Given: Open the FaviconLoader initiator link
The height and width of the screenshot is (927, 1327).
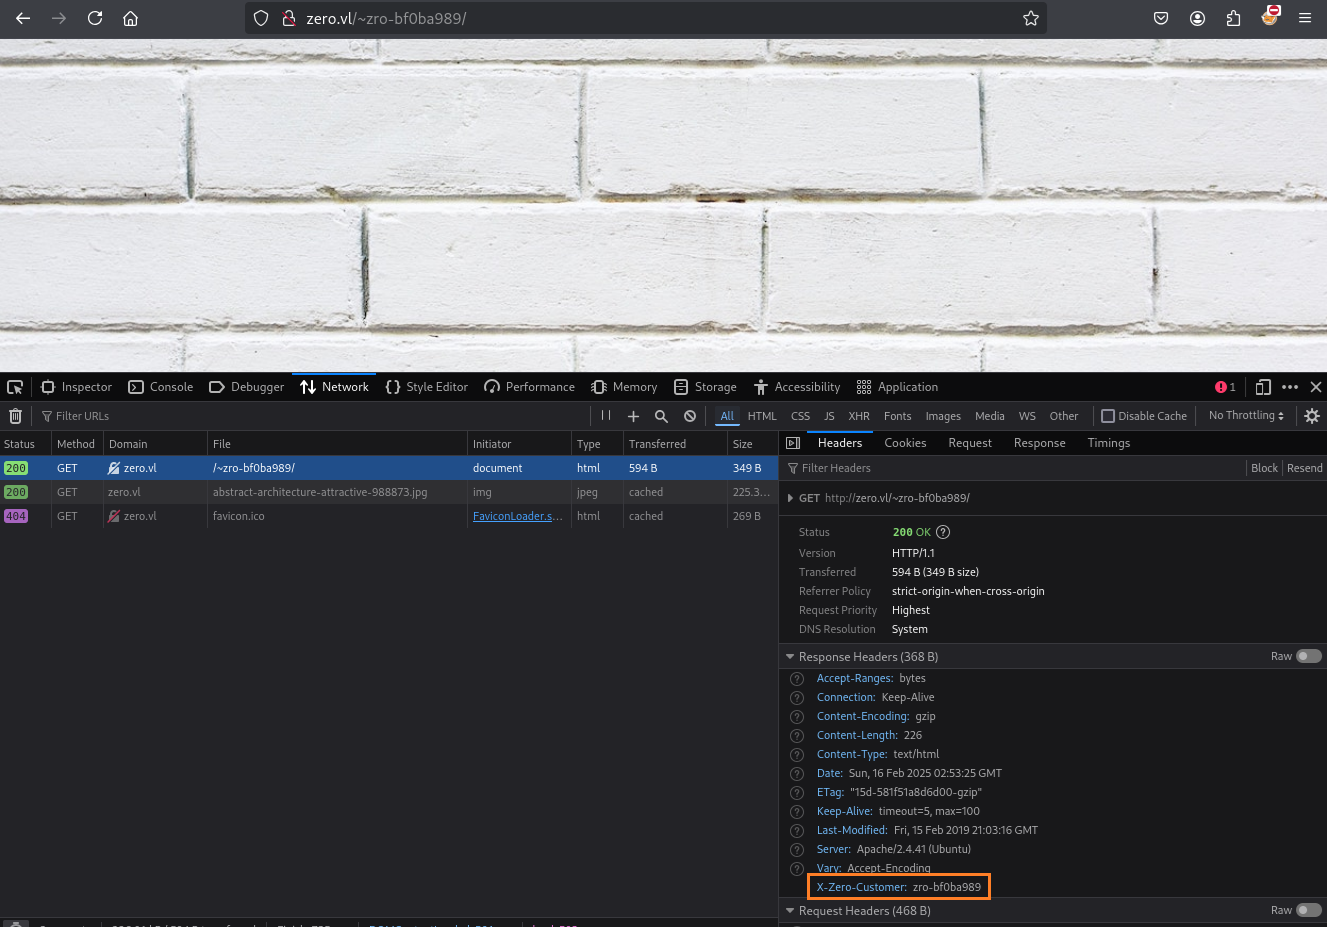Looking at the screenshot, I should pyautogui.click(x=518, y=516).
